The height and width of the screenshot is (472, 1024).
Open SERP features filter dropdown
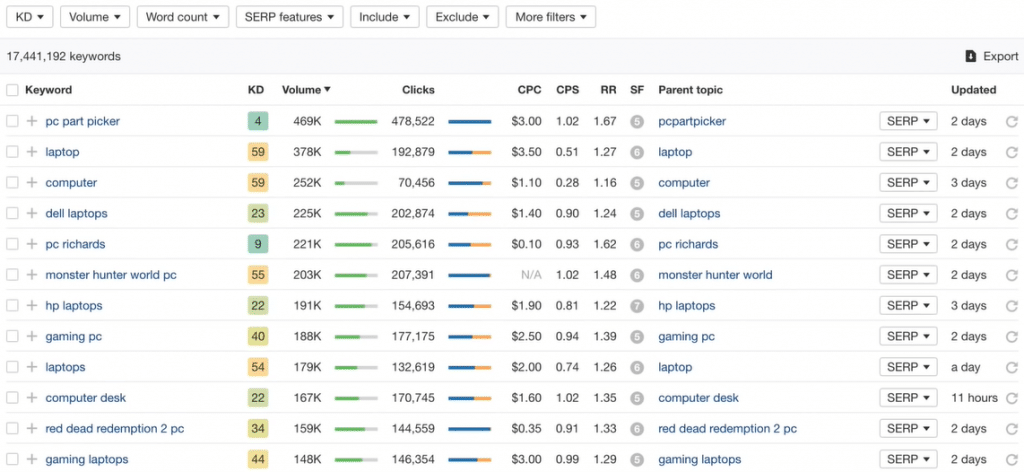pyautogui.click(x=289, y=17)
